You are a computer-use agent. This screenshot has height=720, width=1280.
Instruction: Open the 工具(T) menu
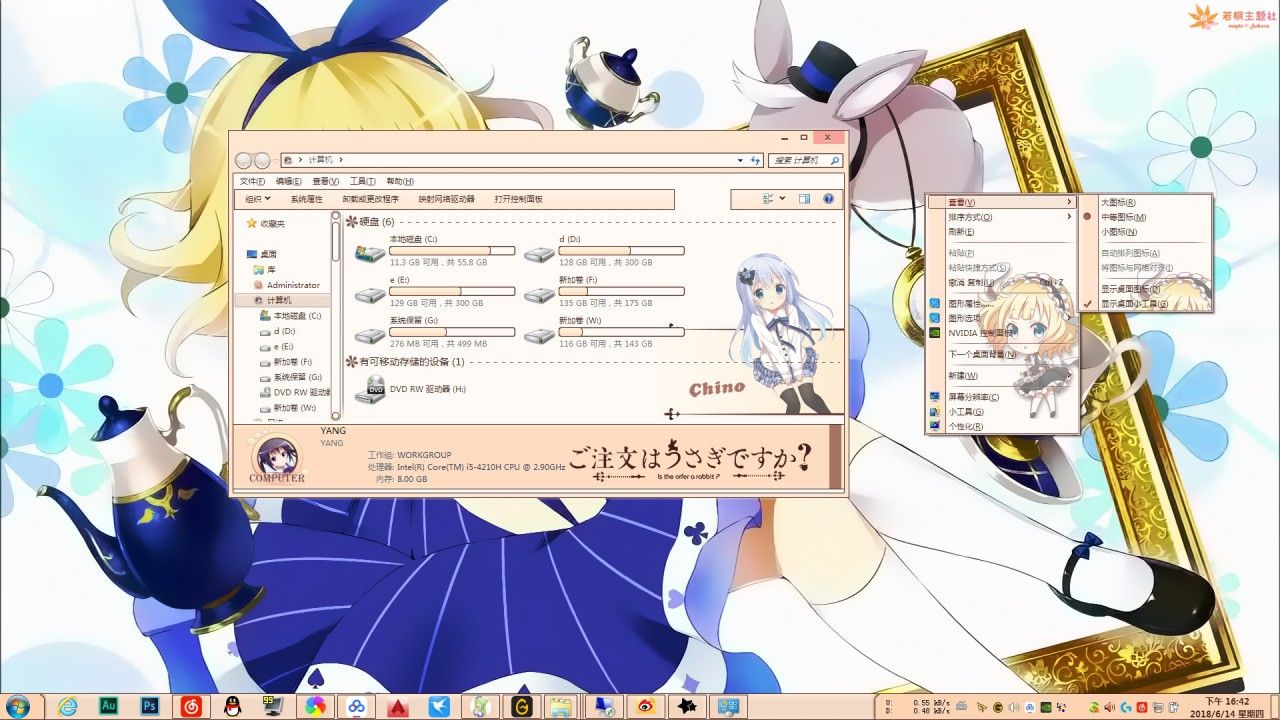coord(362,181)
